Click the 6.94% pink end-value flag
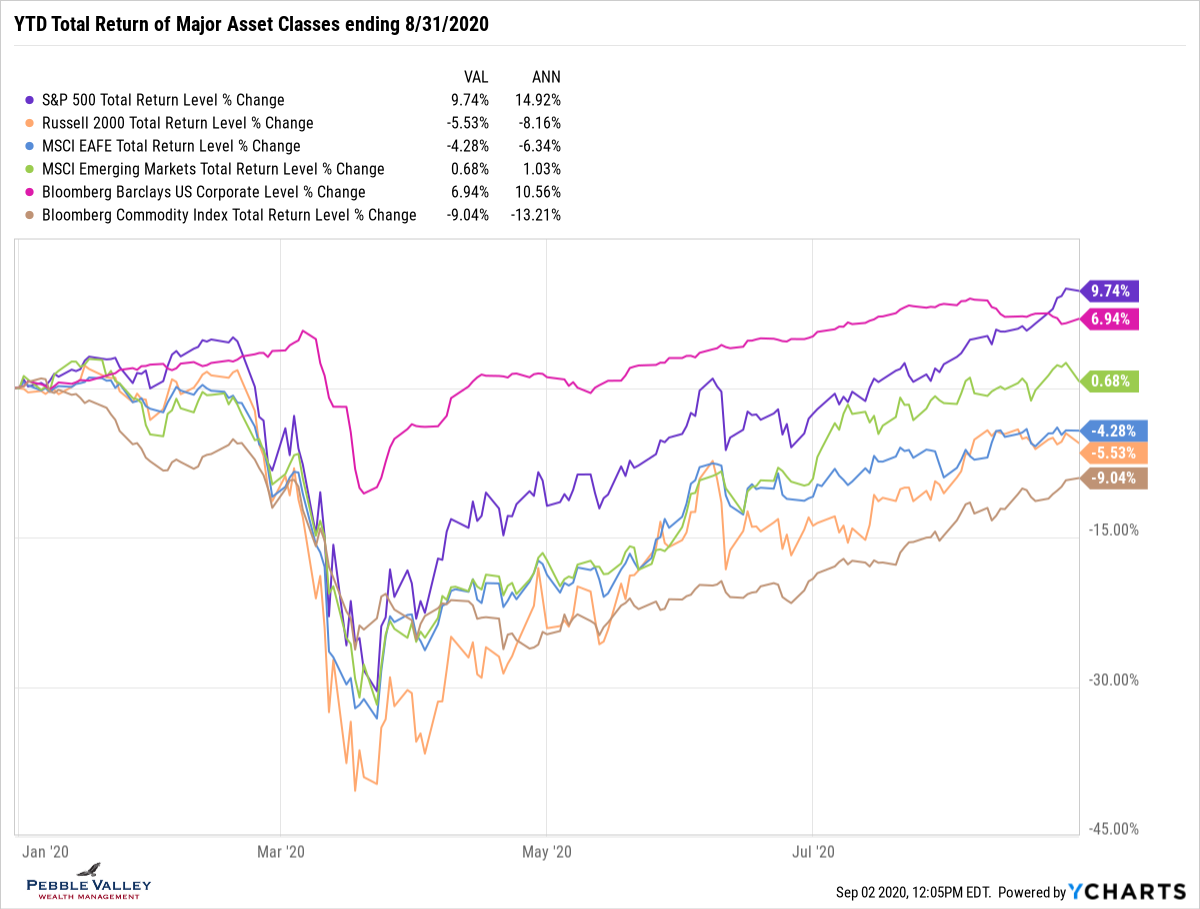Image resolution: width=1200 pixels, height=909 pixels. 1111,319
